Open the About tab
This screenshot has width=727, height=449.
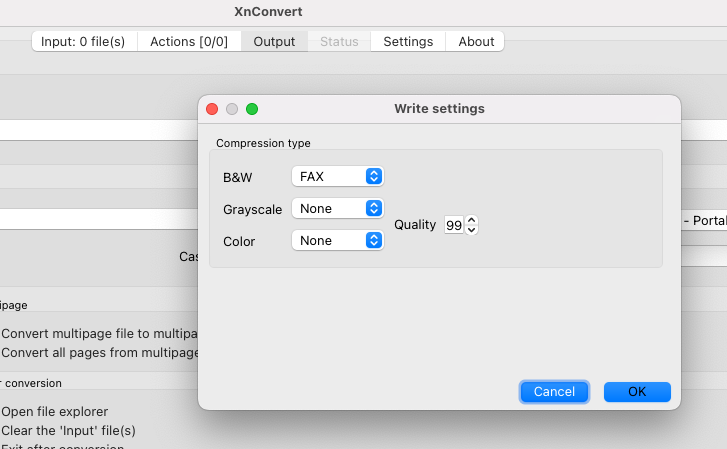click(x=476, y=41)
